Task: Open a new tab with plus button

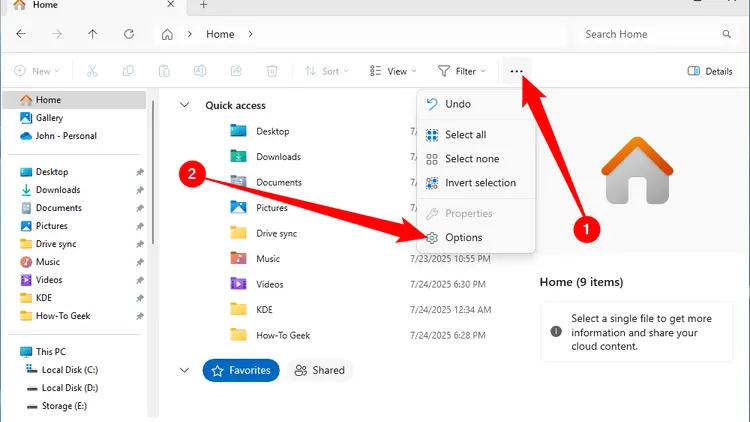Action: 203,5
